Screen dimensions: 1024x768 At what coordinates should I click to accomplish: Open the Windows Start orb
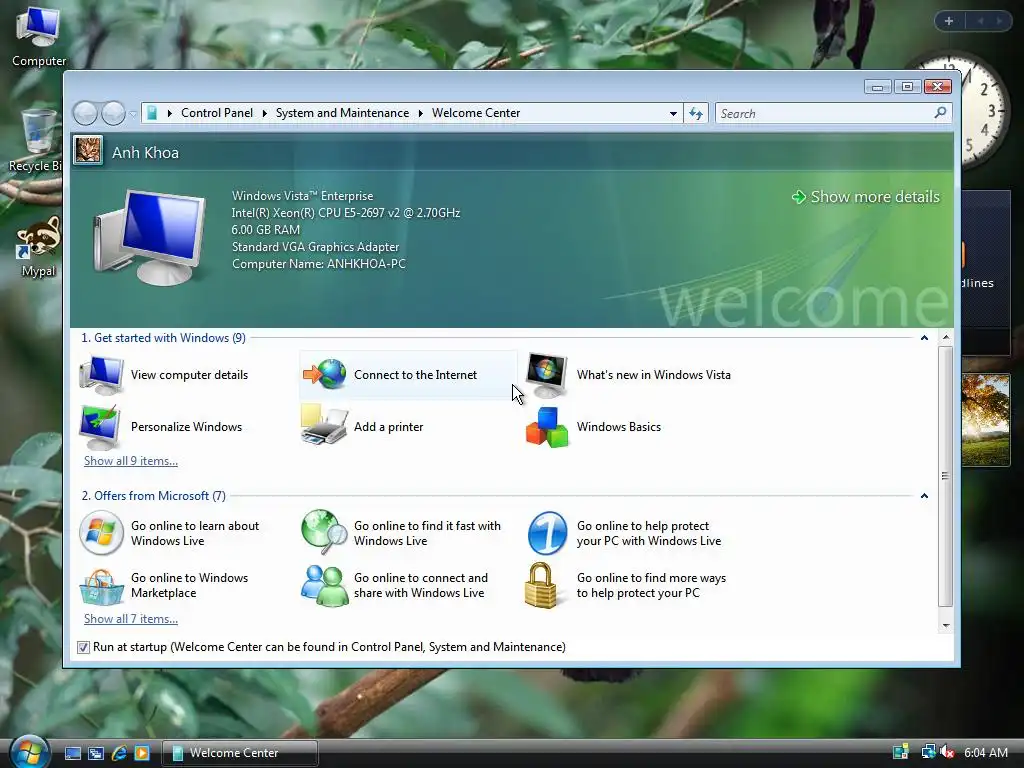(29, 752)
